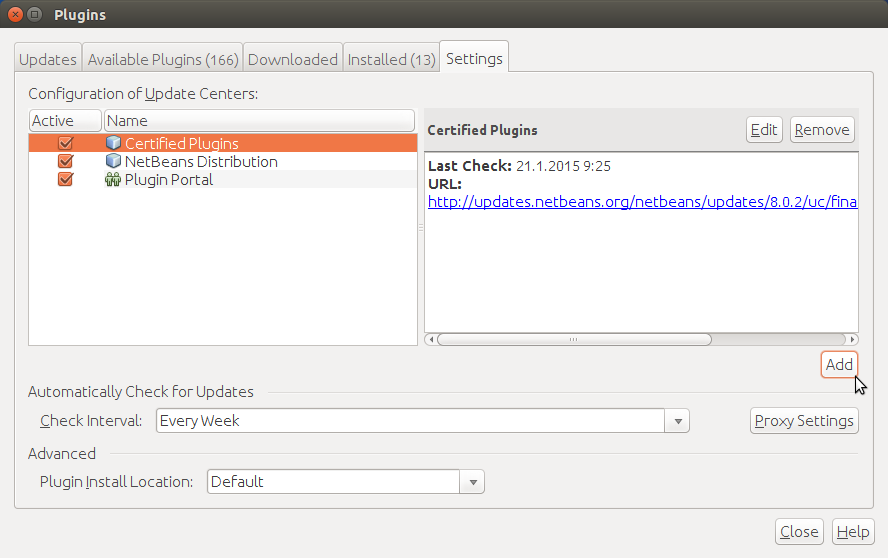Image resolution: width=888 pixels, height=558 pixels.
Task: Open the updates.netbeans.org URL link
Action: click(x=642, y=202)
